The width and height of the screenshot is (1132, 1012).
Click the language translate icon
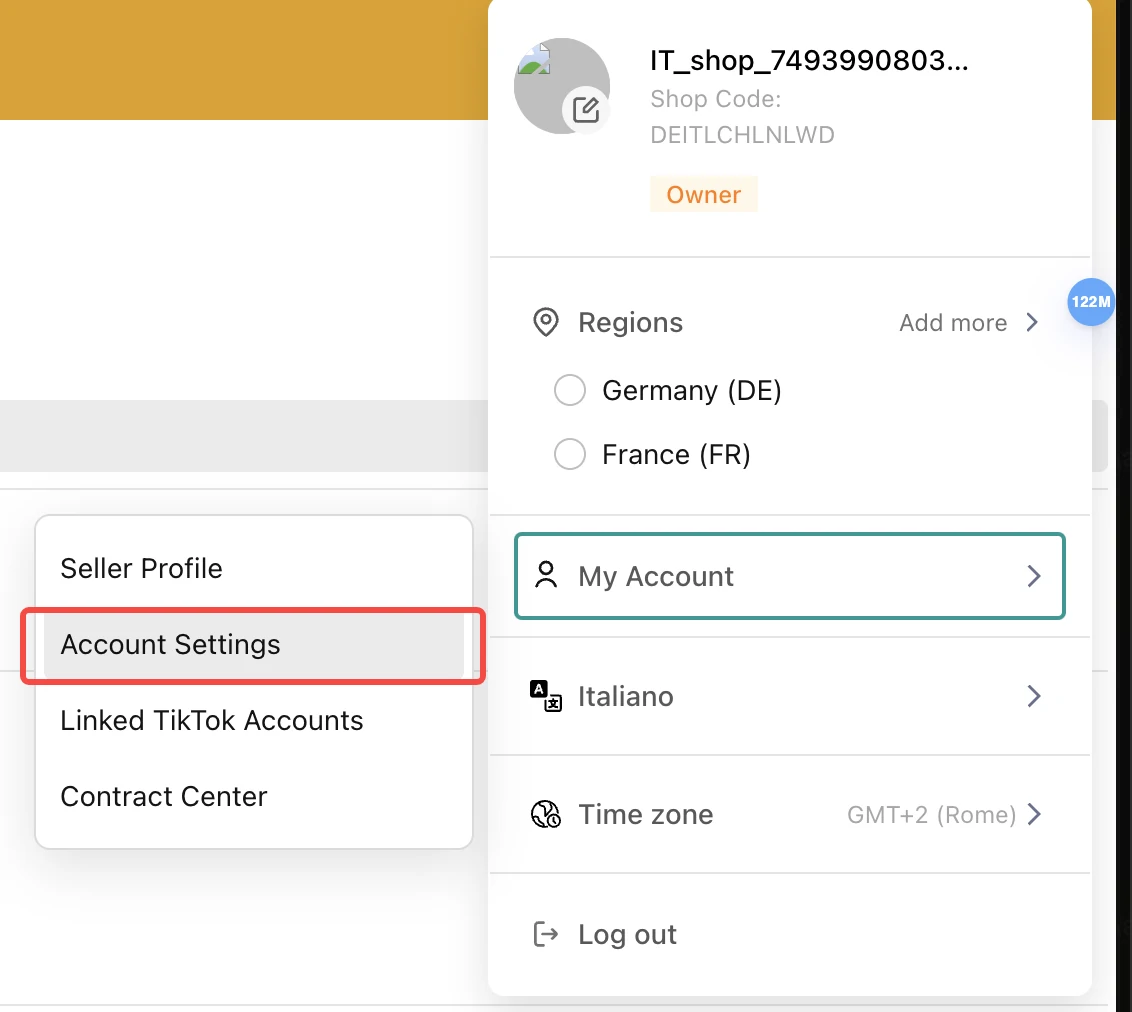coord(546,696)
